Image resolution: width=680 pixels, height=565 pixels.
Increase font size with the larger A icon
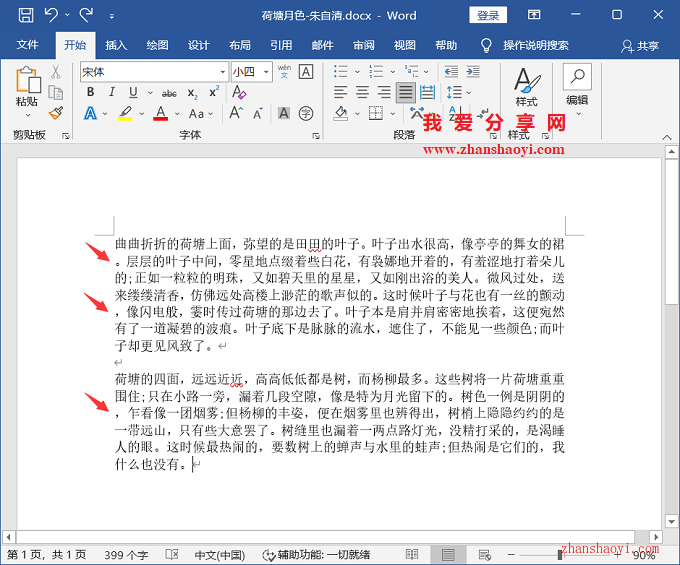pyautogui.click(x=236, y=113)
